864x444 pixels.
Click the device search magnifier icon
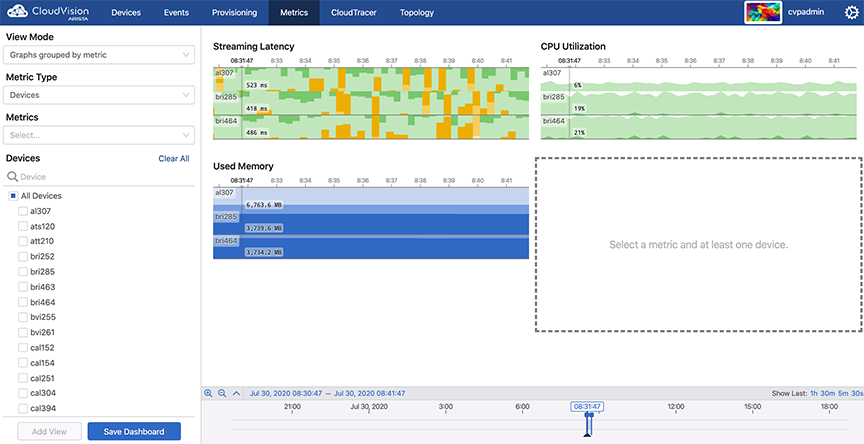coord(12,177)
